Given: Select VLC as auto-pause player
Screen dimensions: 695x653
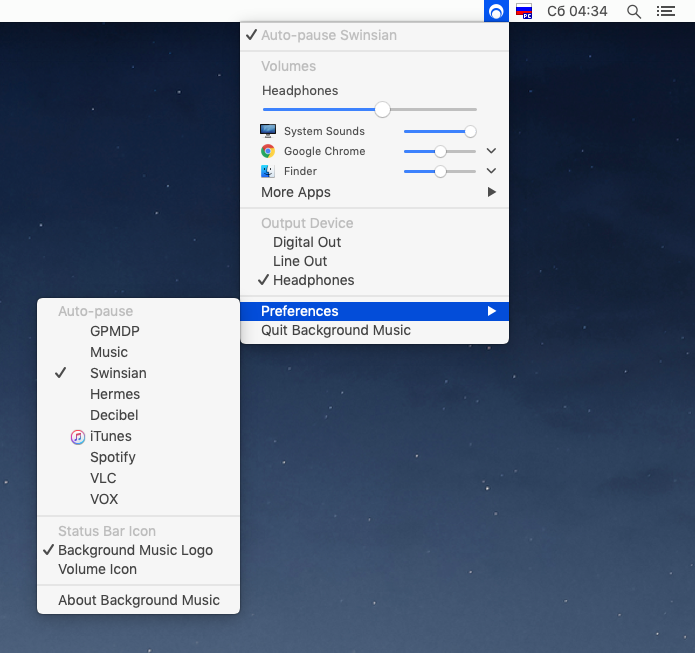Looking at the screenshot, I should click(139, 478).
